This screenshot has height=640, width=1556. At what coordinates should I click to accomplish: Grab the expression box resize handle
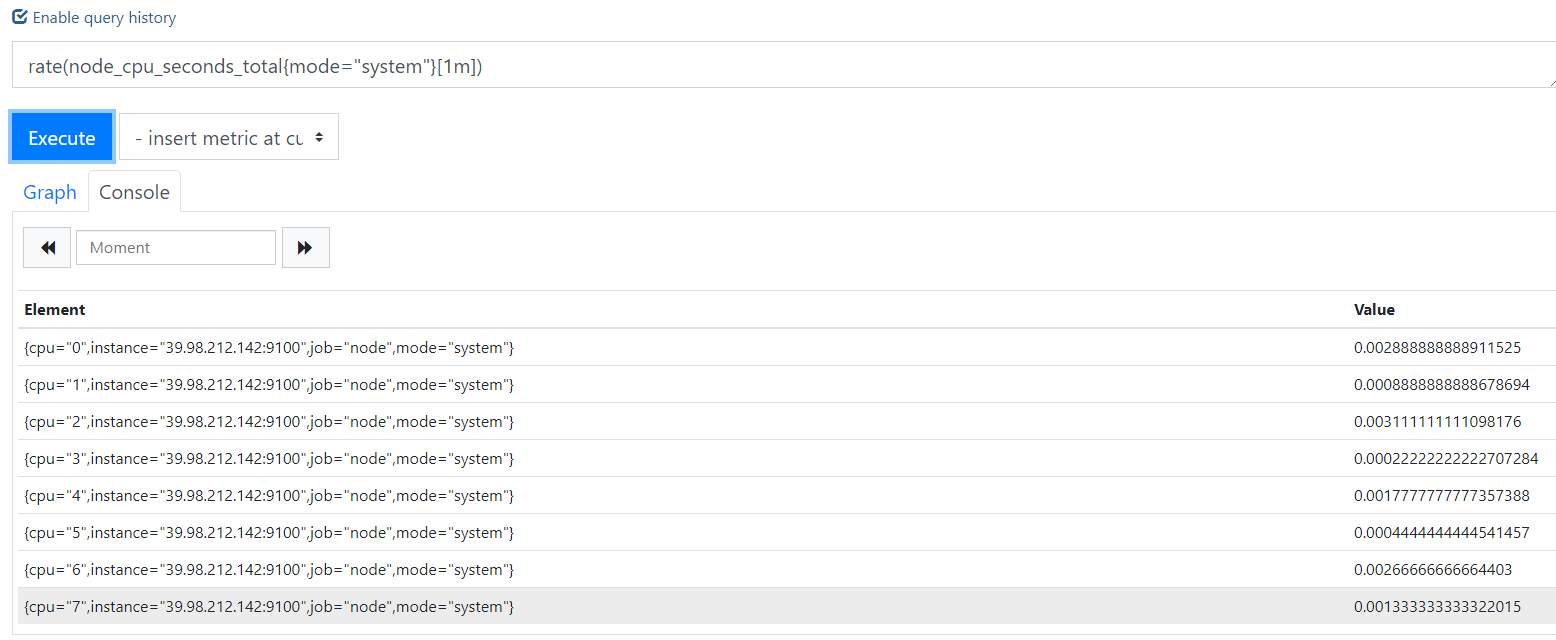tap(1549, 82)
